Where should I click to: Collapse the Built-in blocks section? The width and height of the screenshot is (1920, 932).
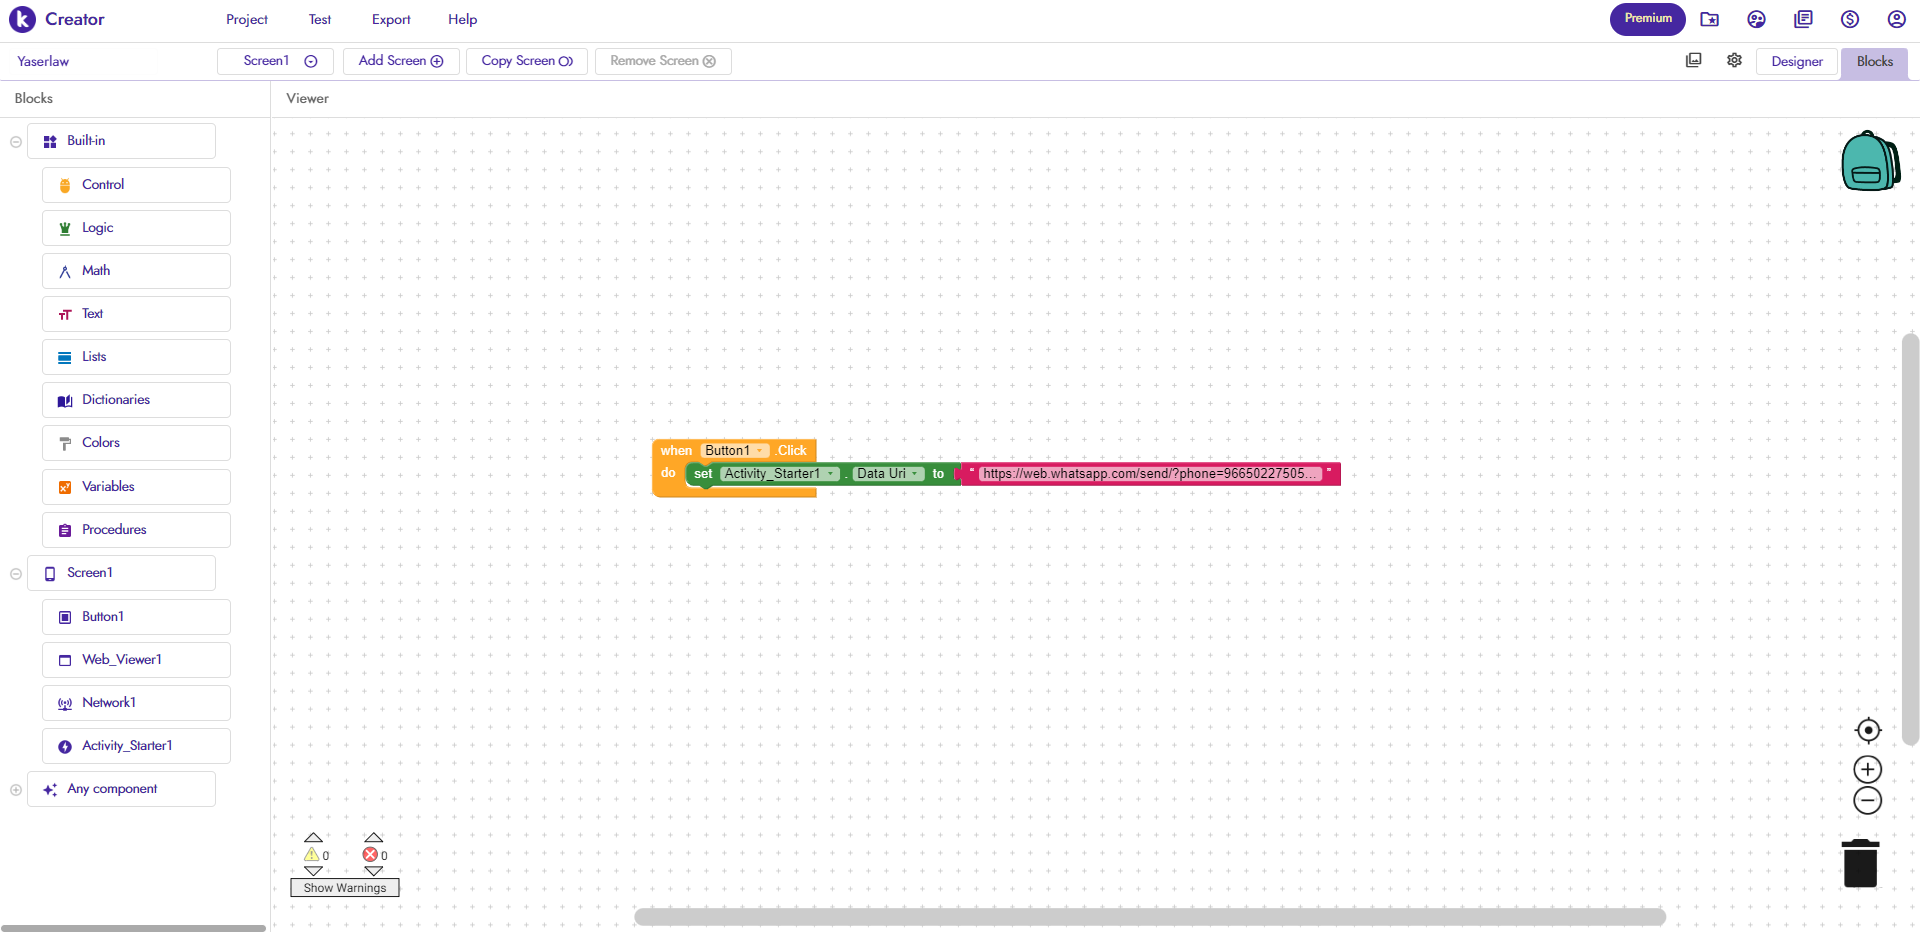(x=16, y=142)
